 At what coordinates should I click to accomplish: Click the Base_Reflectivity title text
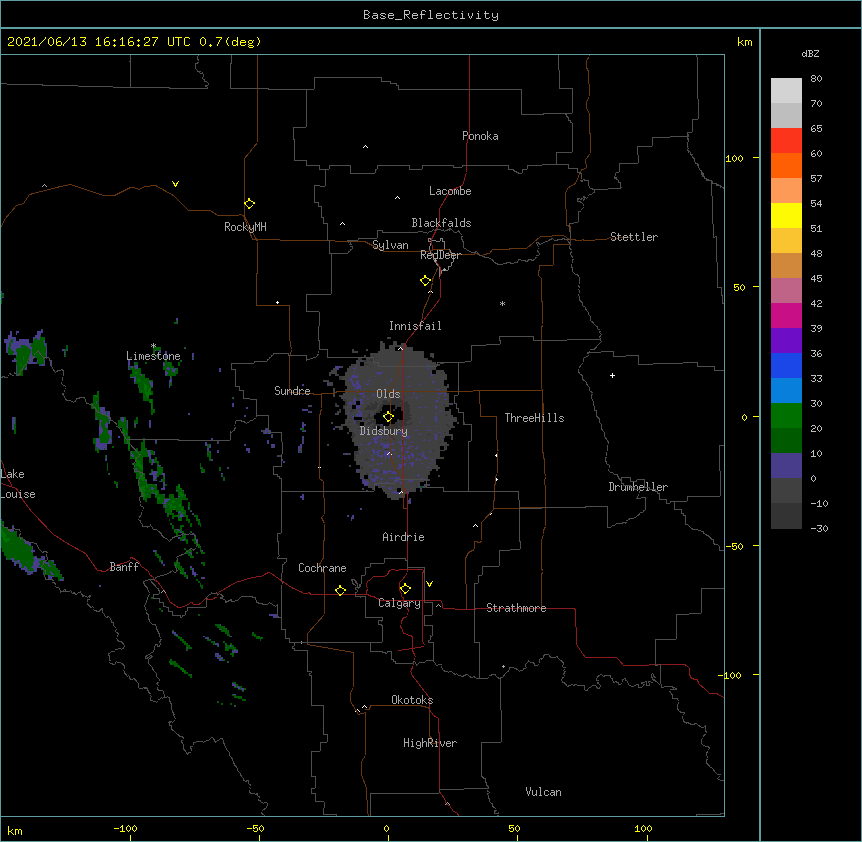tap(431, 15)
